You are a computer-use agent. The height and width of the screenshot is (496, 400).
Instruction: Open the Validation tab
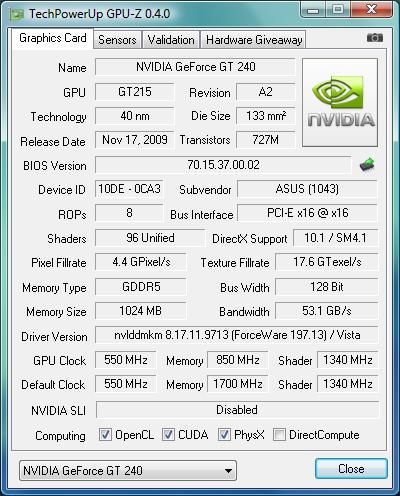[x=171, y=40]
